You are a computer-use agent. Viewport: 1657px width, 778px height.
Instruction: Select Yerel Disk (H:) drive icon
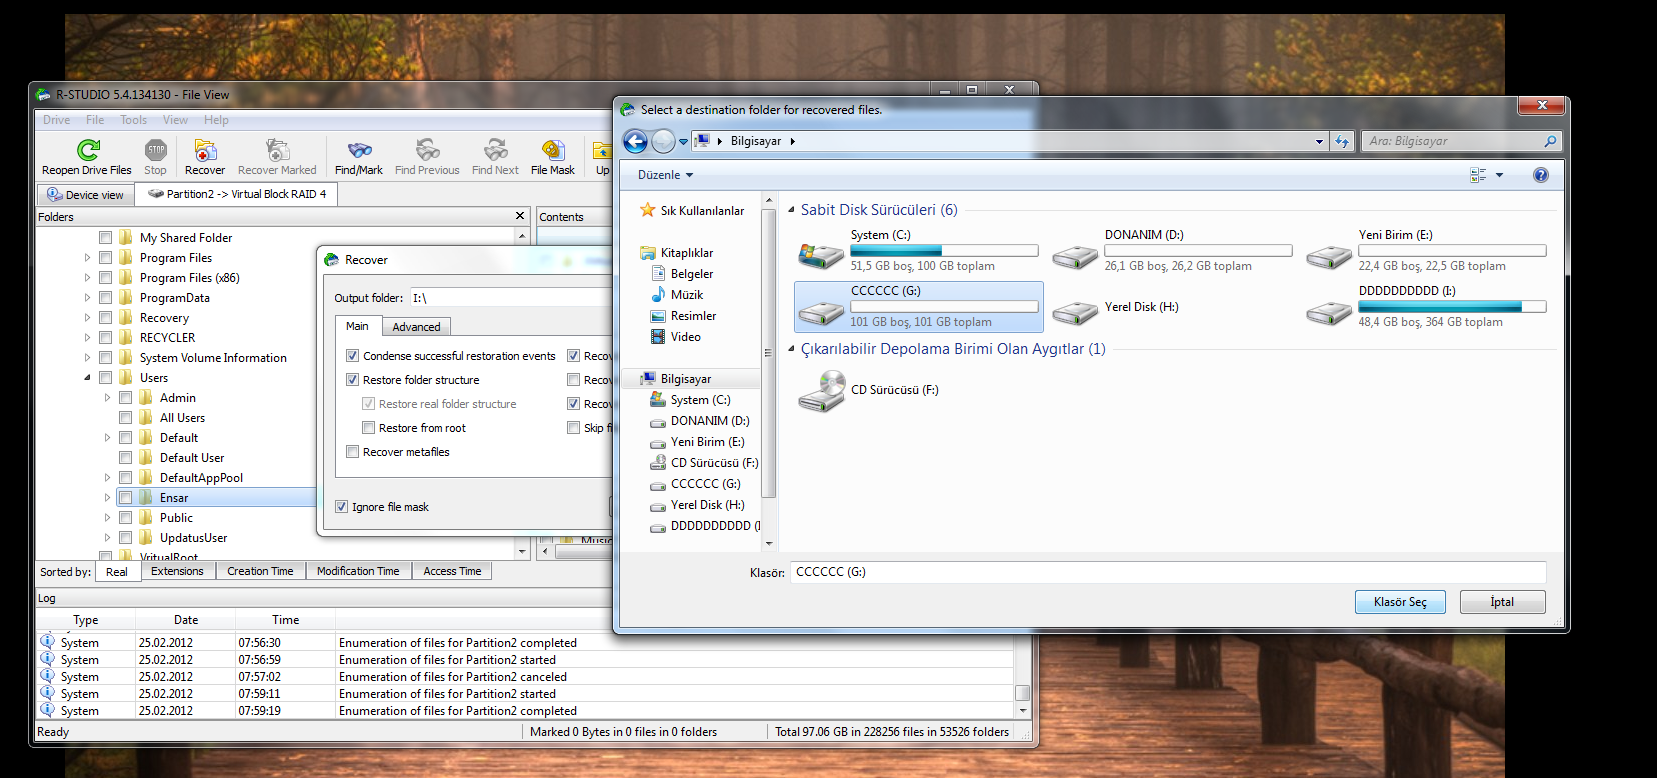(1075, 312)
